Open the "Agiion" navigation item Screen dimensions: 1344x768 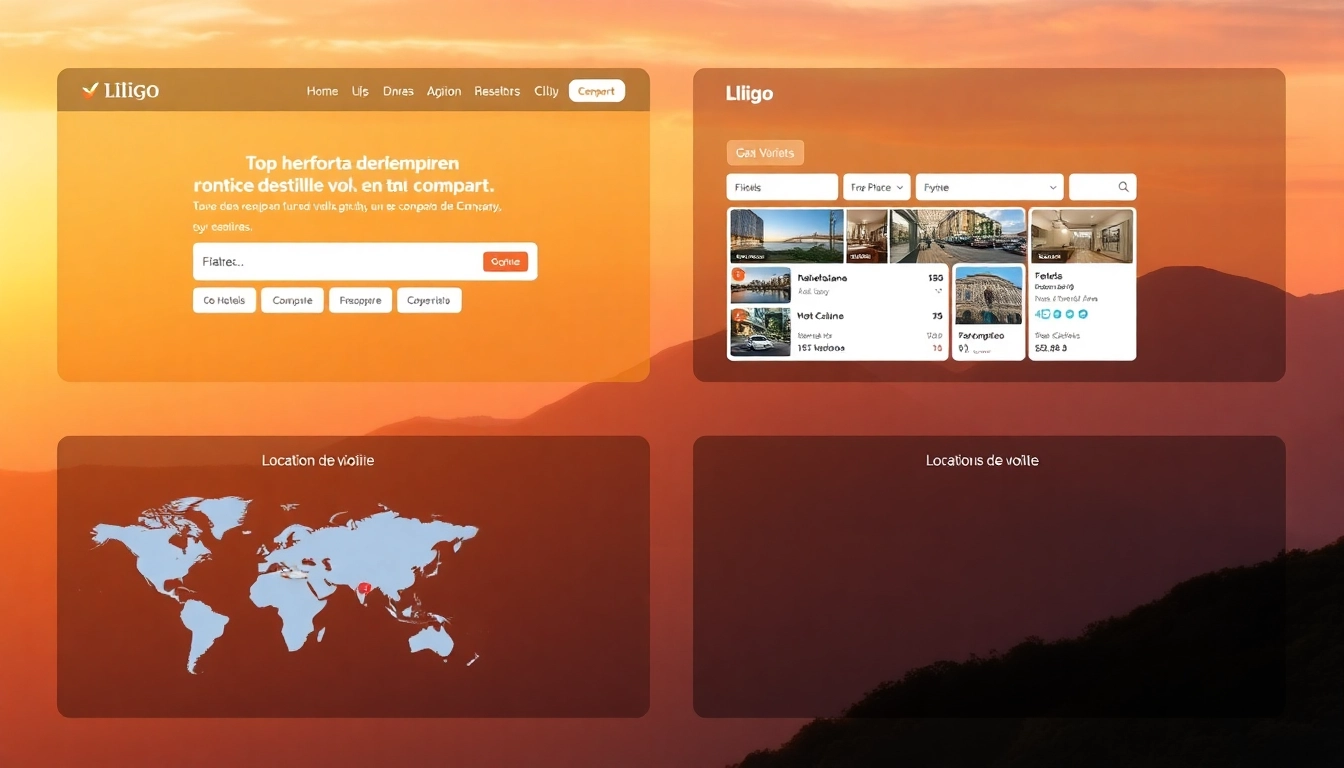(x=444, y=91)
